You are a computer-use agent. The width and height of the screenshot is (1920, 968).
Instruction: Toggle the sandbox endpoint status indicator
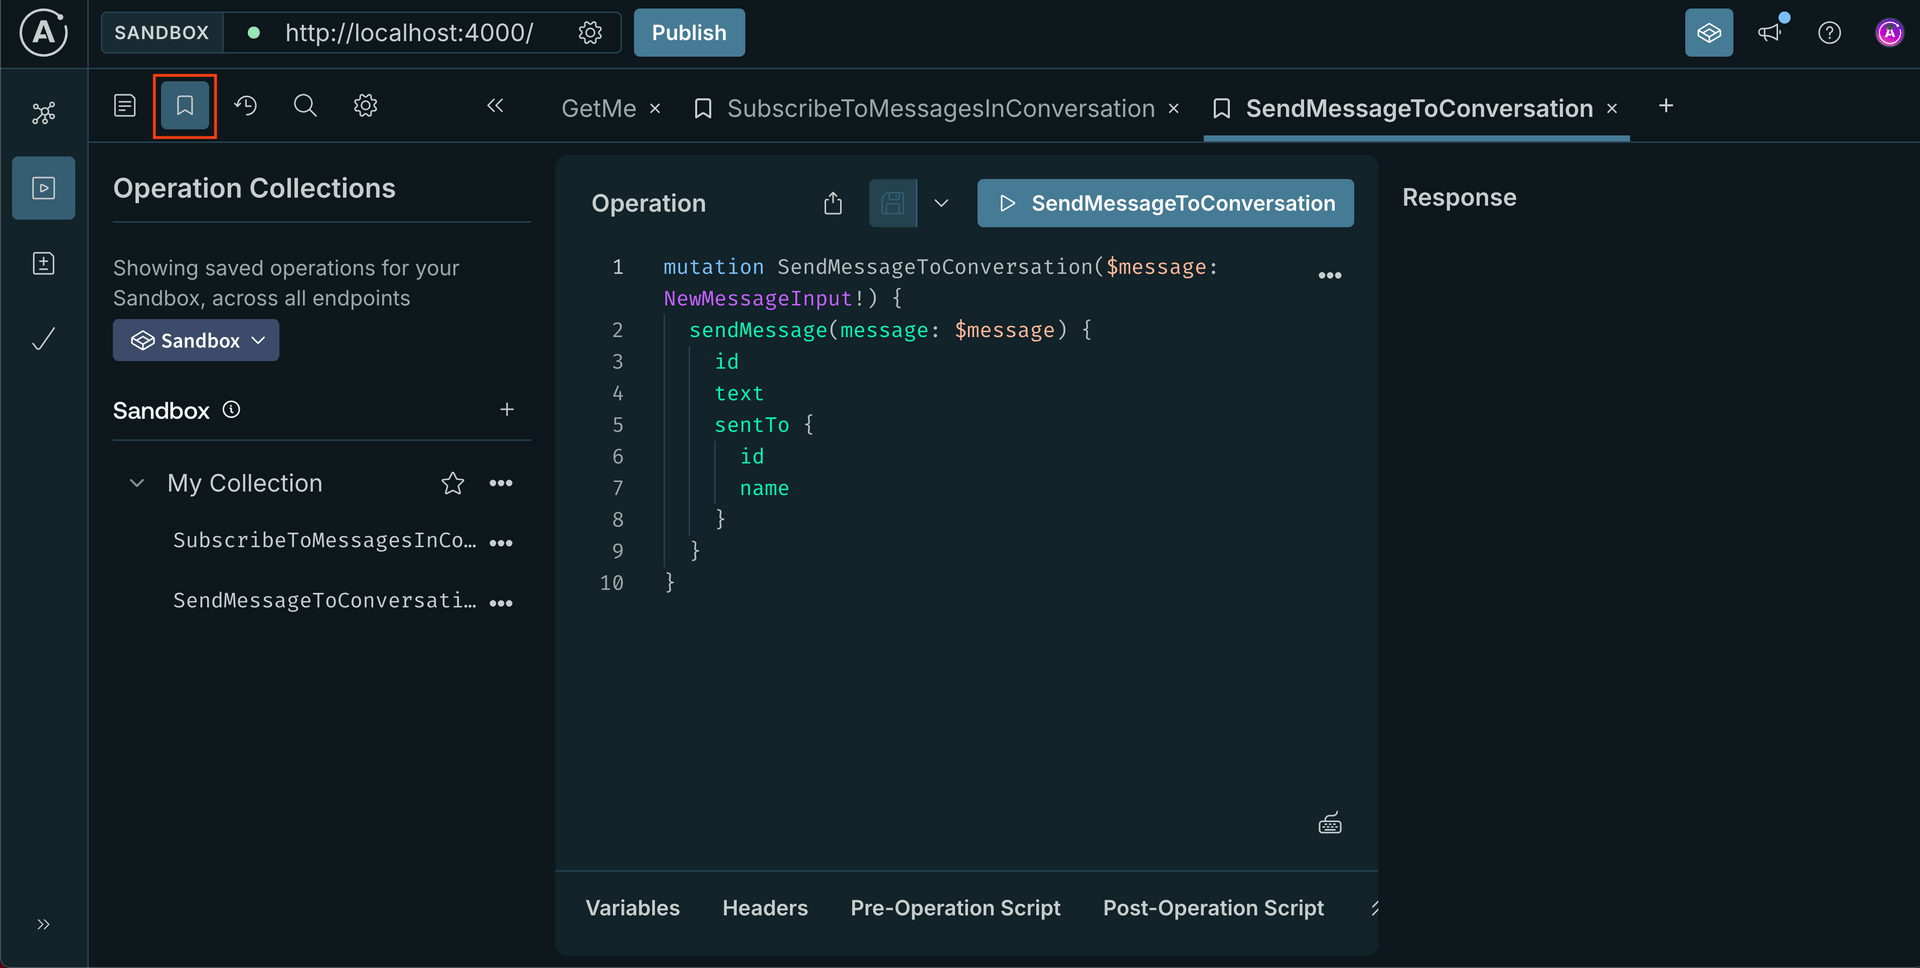tap(255, 33)
